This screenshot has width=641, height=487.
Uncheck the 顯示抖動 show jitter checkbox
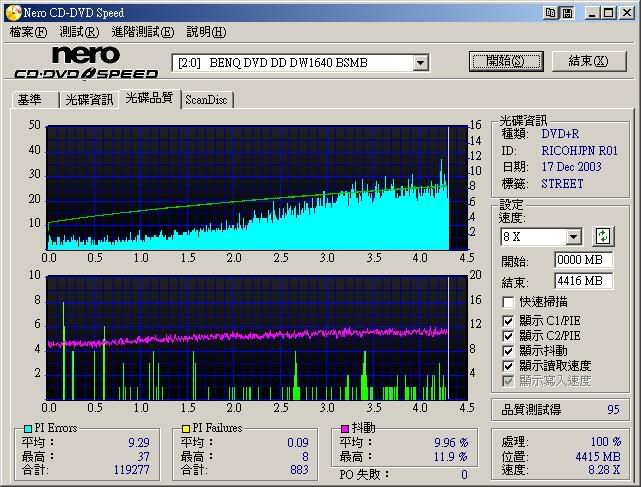508,351
